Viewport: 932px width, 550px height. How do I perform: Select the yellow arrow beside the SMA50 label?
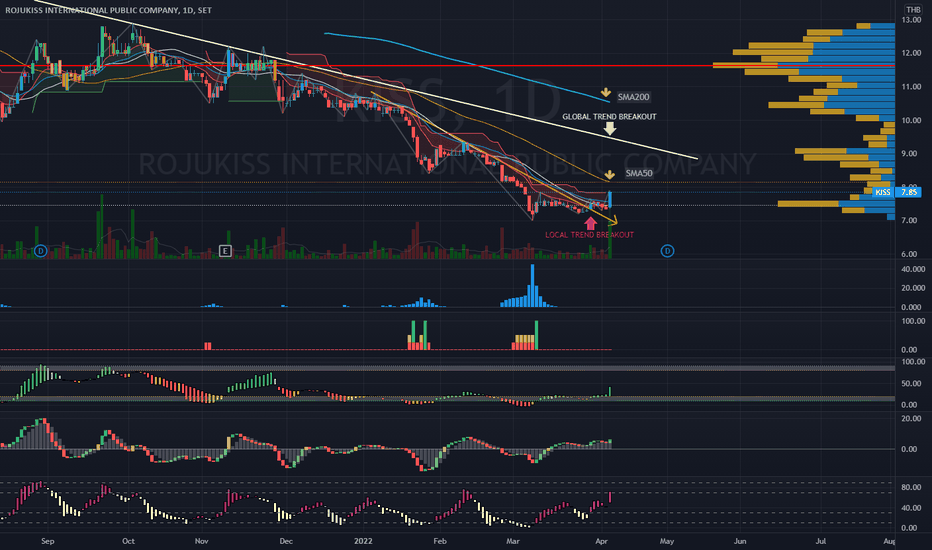pos(609,174)
